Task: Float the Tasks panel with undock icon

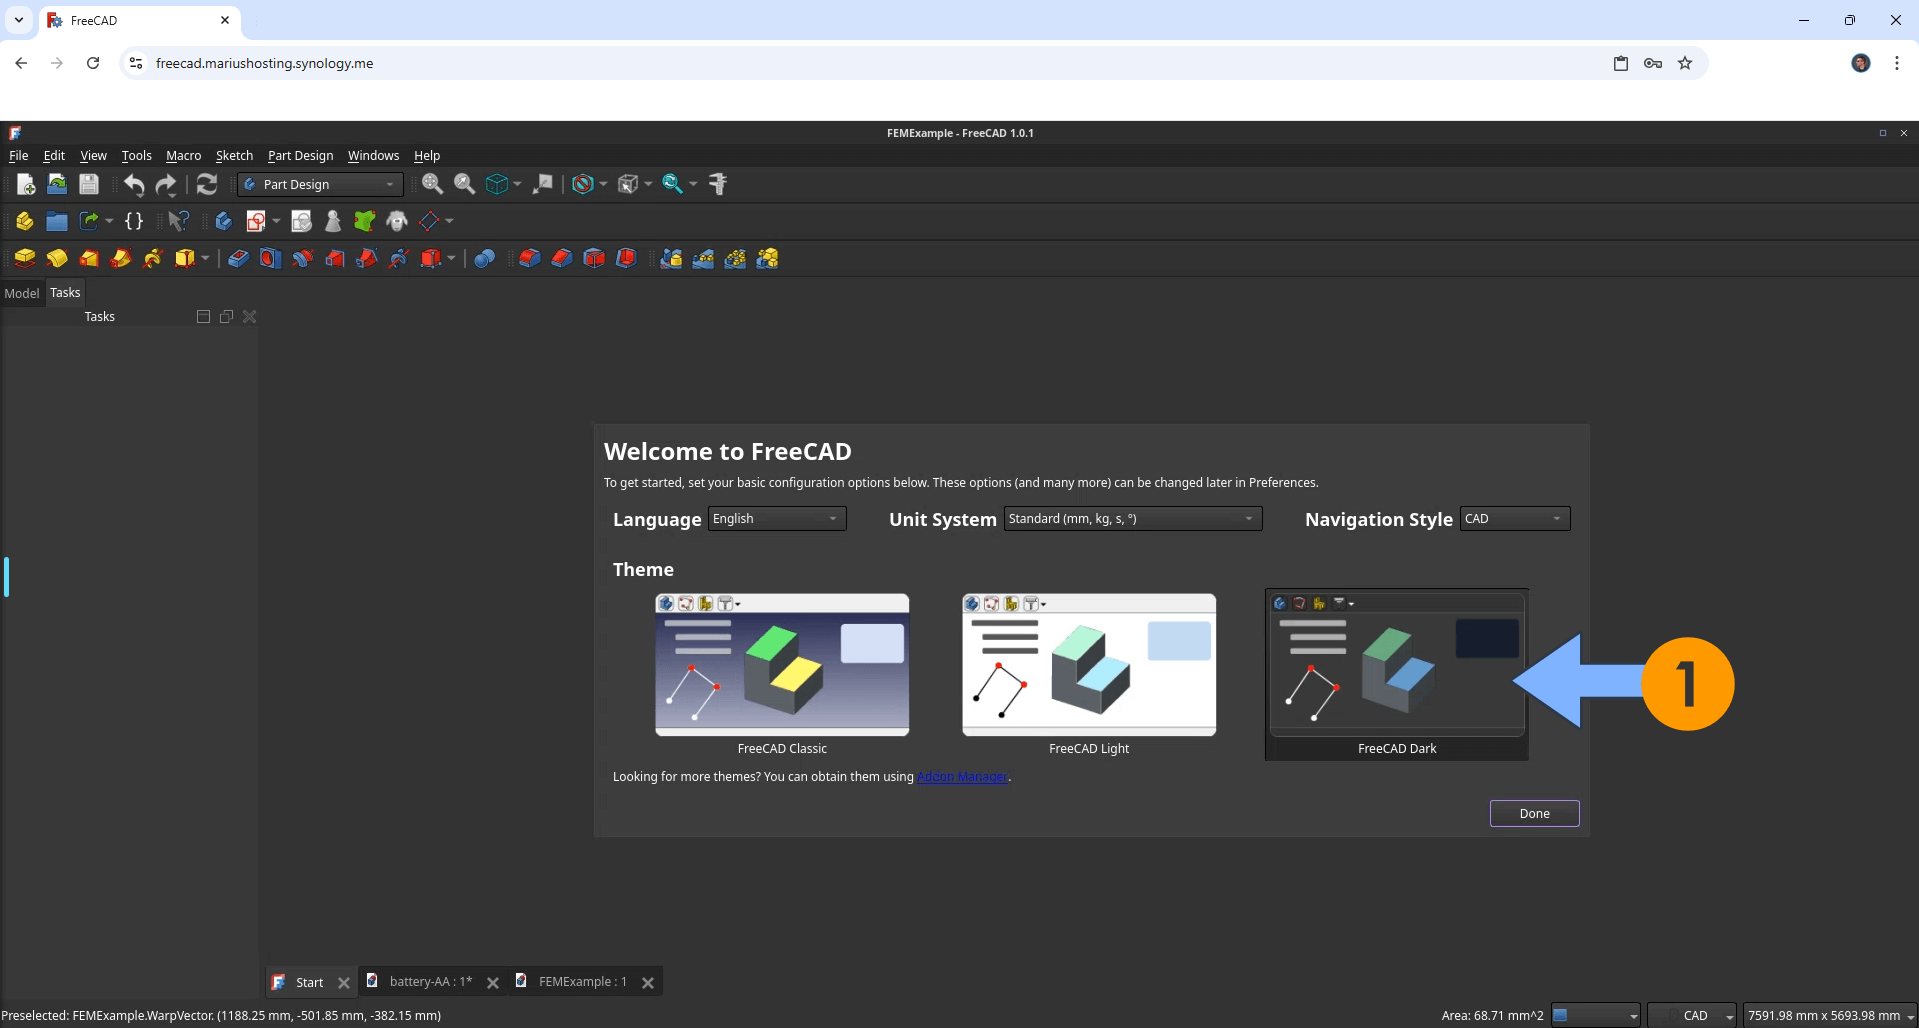Action: [226, 317]
